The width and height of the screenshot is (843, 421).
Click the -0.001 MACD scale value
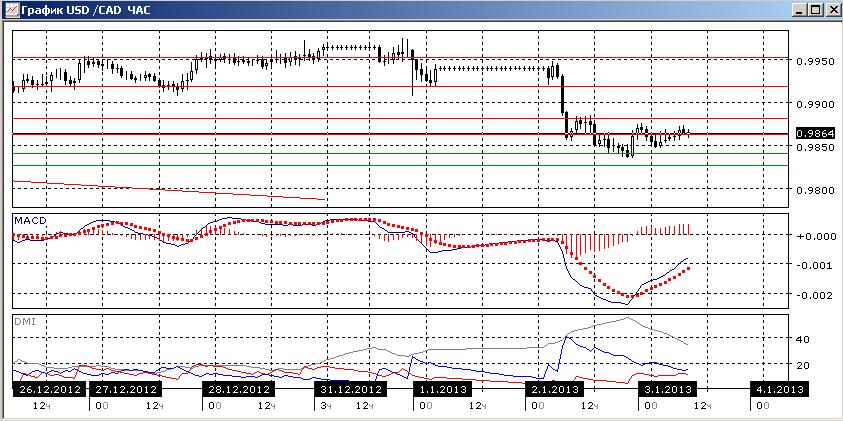[815, 265]
